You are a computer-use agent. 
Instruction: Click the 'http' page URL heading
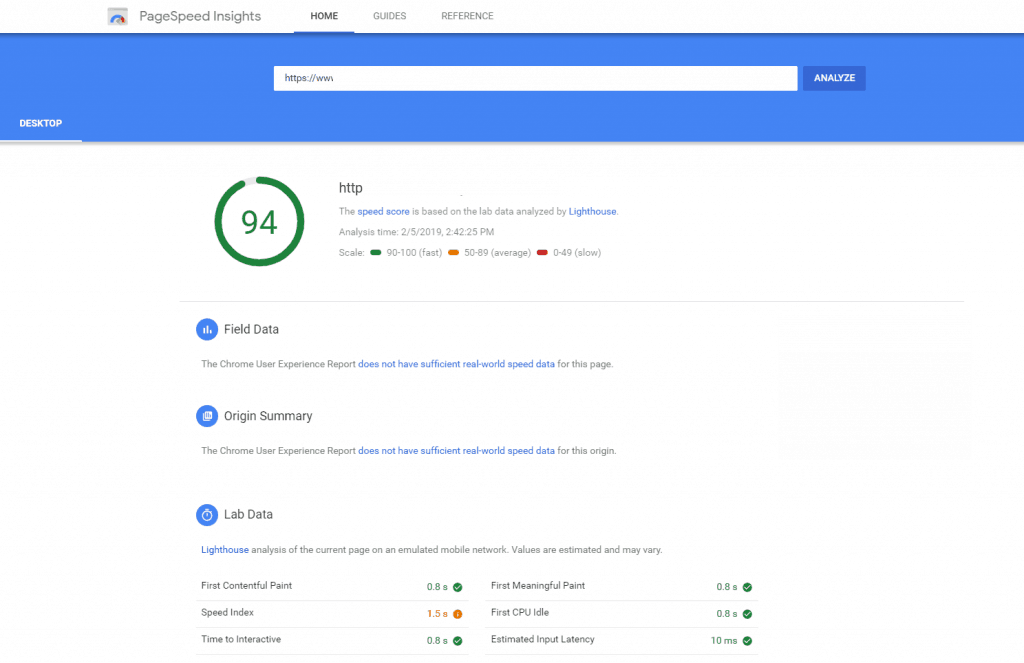coord(351,188)
